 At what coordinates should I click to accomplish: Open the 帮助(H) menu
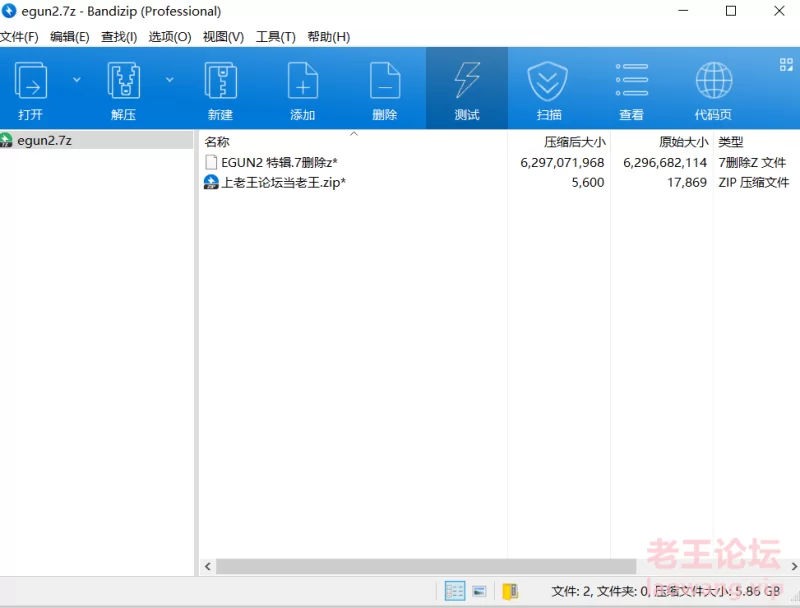(329, 37)
